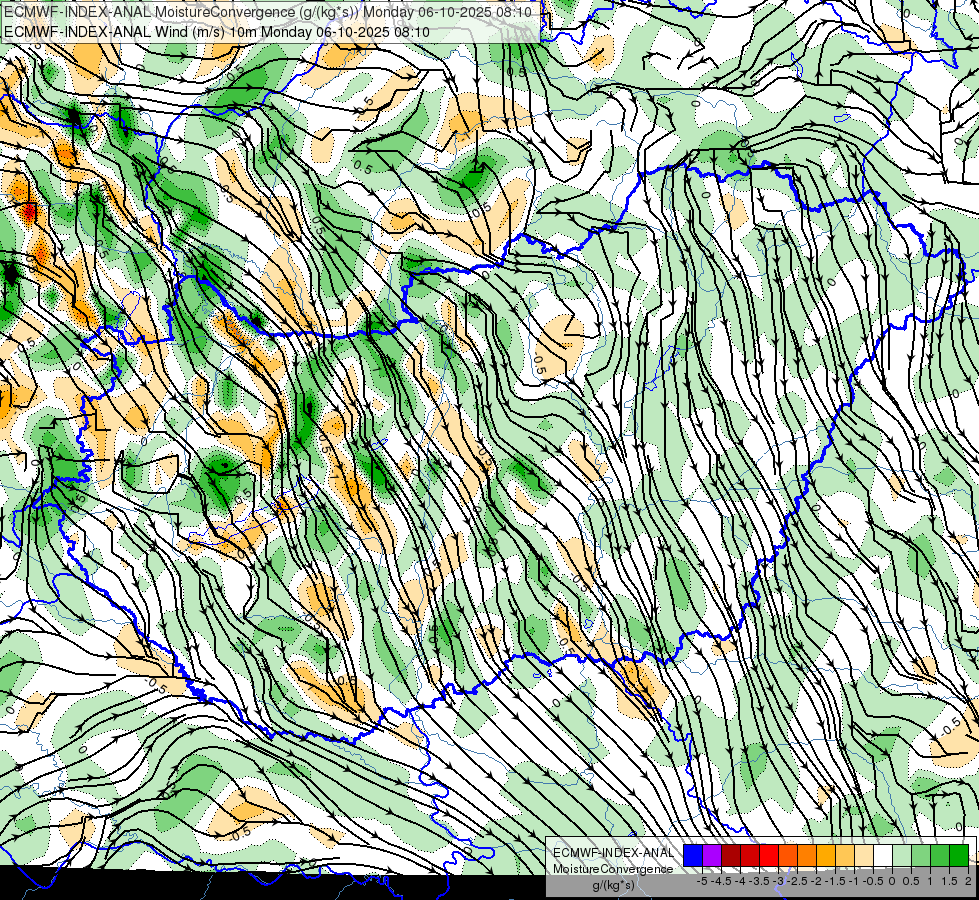Image resolution: width=979 pixels, height=900 pixels.
Task: Click the darkest green swatch ending at 2
Action: (x=958, y=856)
